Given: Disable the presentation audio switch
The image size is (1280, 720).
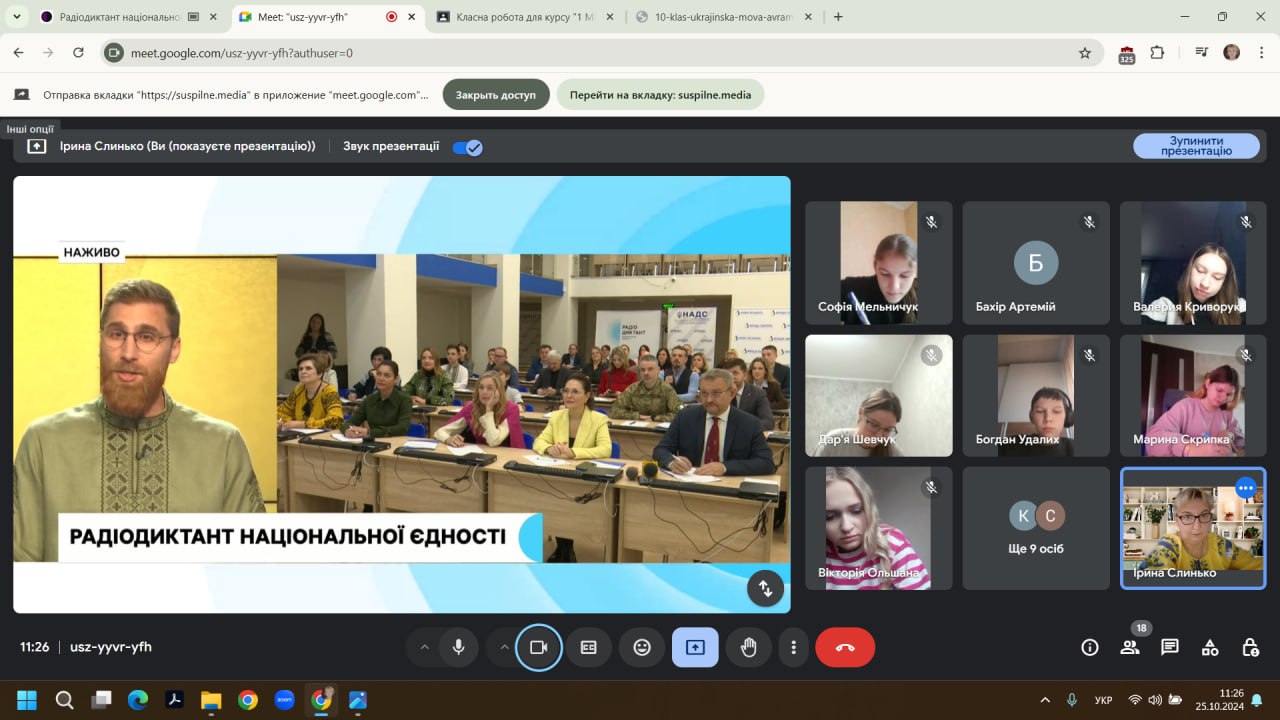Looking at the screenshot, I should coord(467,147).
